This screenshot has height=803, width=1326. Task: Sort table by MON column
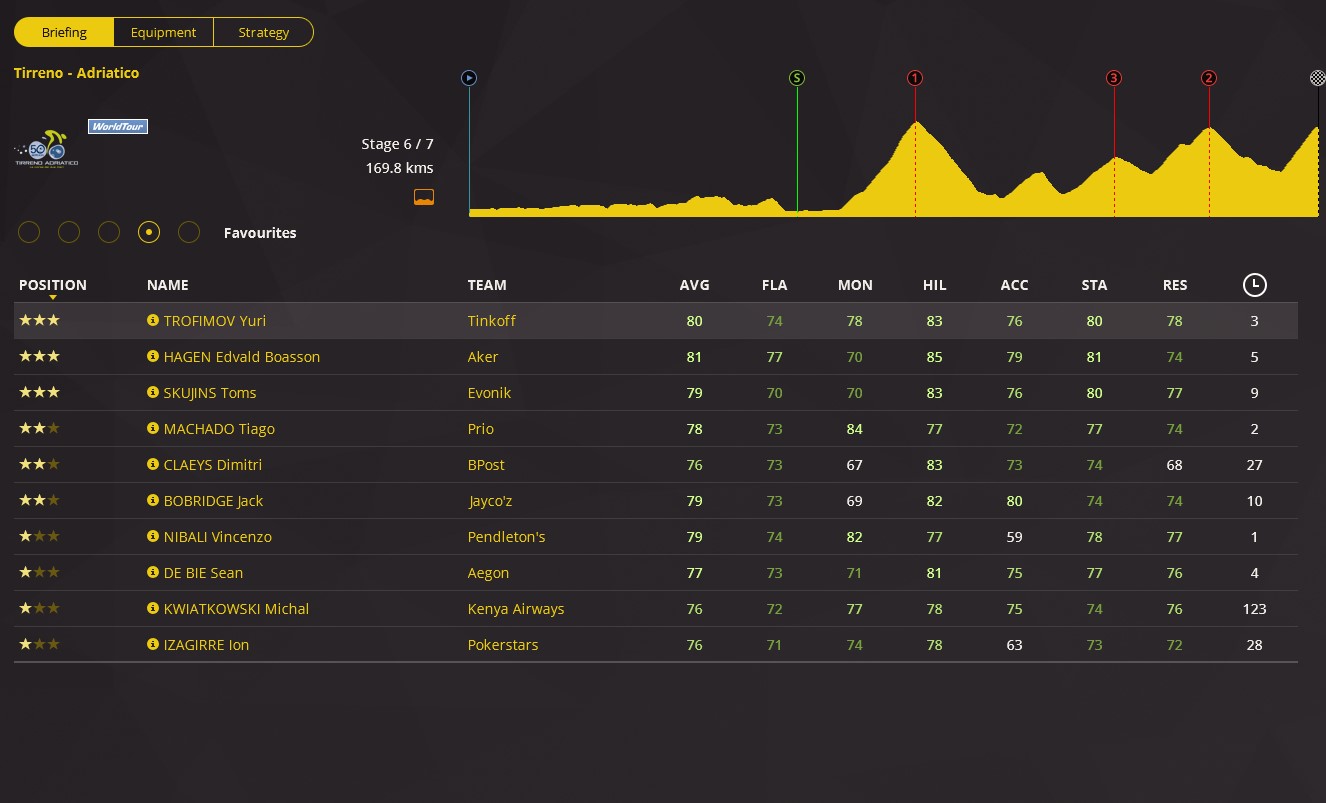(855, 285)
